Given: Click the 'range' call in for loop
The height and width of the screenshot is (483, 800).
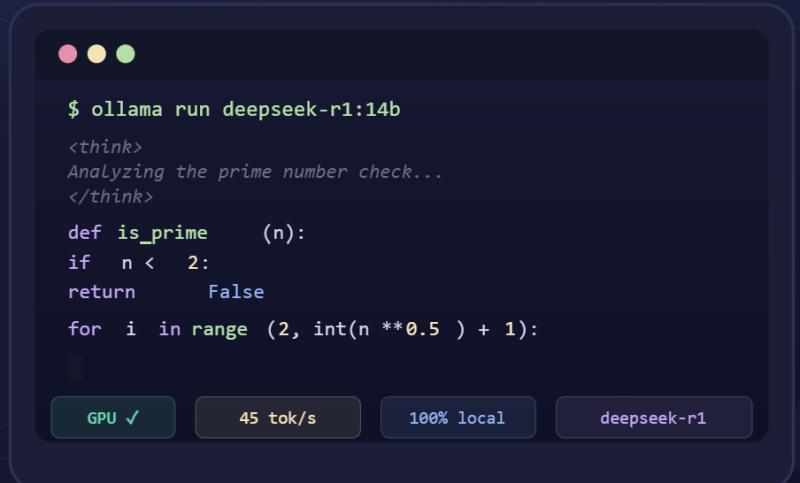Looking at the screenshot, I should 219,329.
